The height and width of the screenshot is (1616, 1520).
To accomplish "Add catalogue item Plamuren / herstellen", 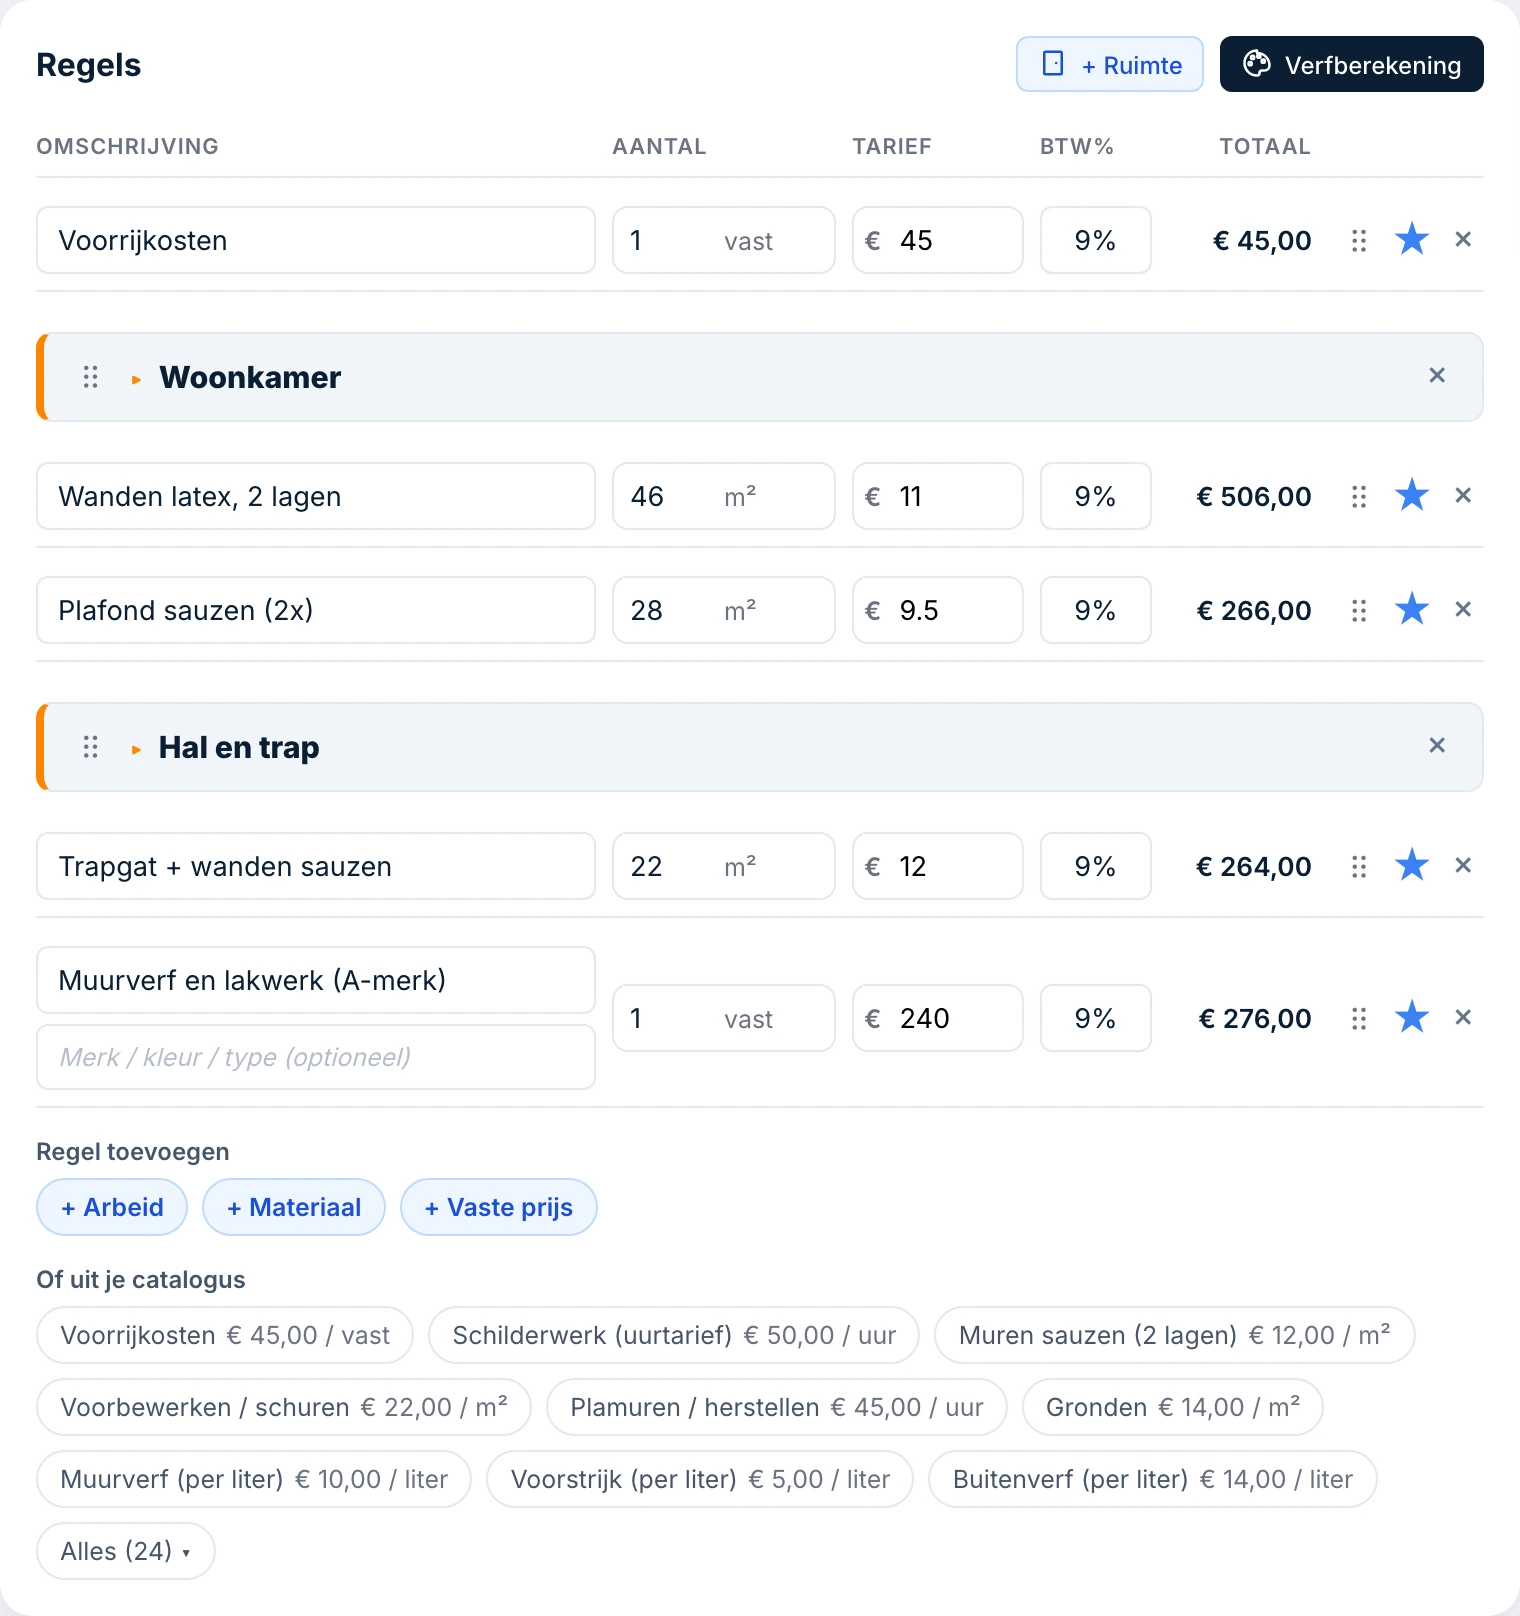I will pyautogui.click(x=777, y=1407).
